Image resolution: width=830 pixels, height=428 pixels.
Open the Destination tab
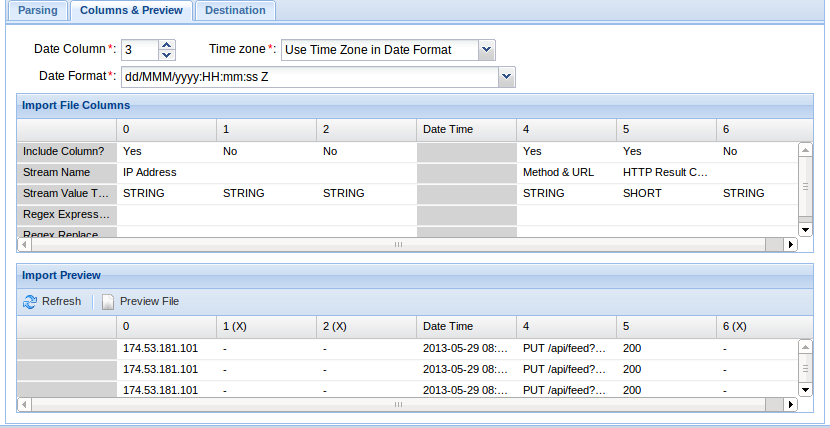[235, 10]
